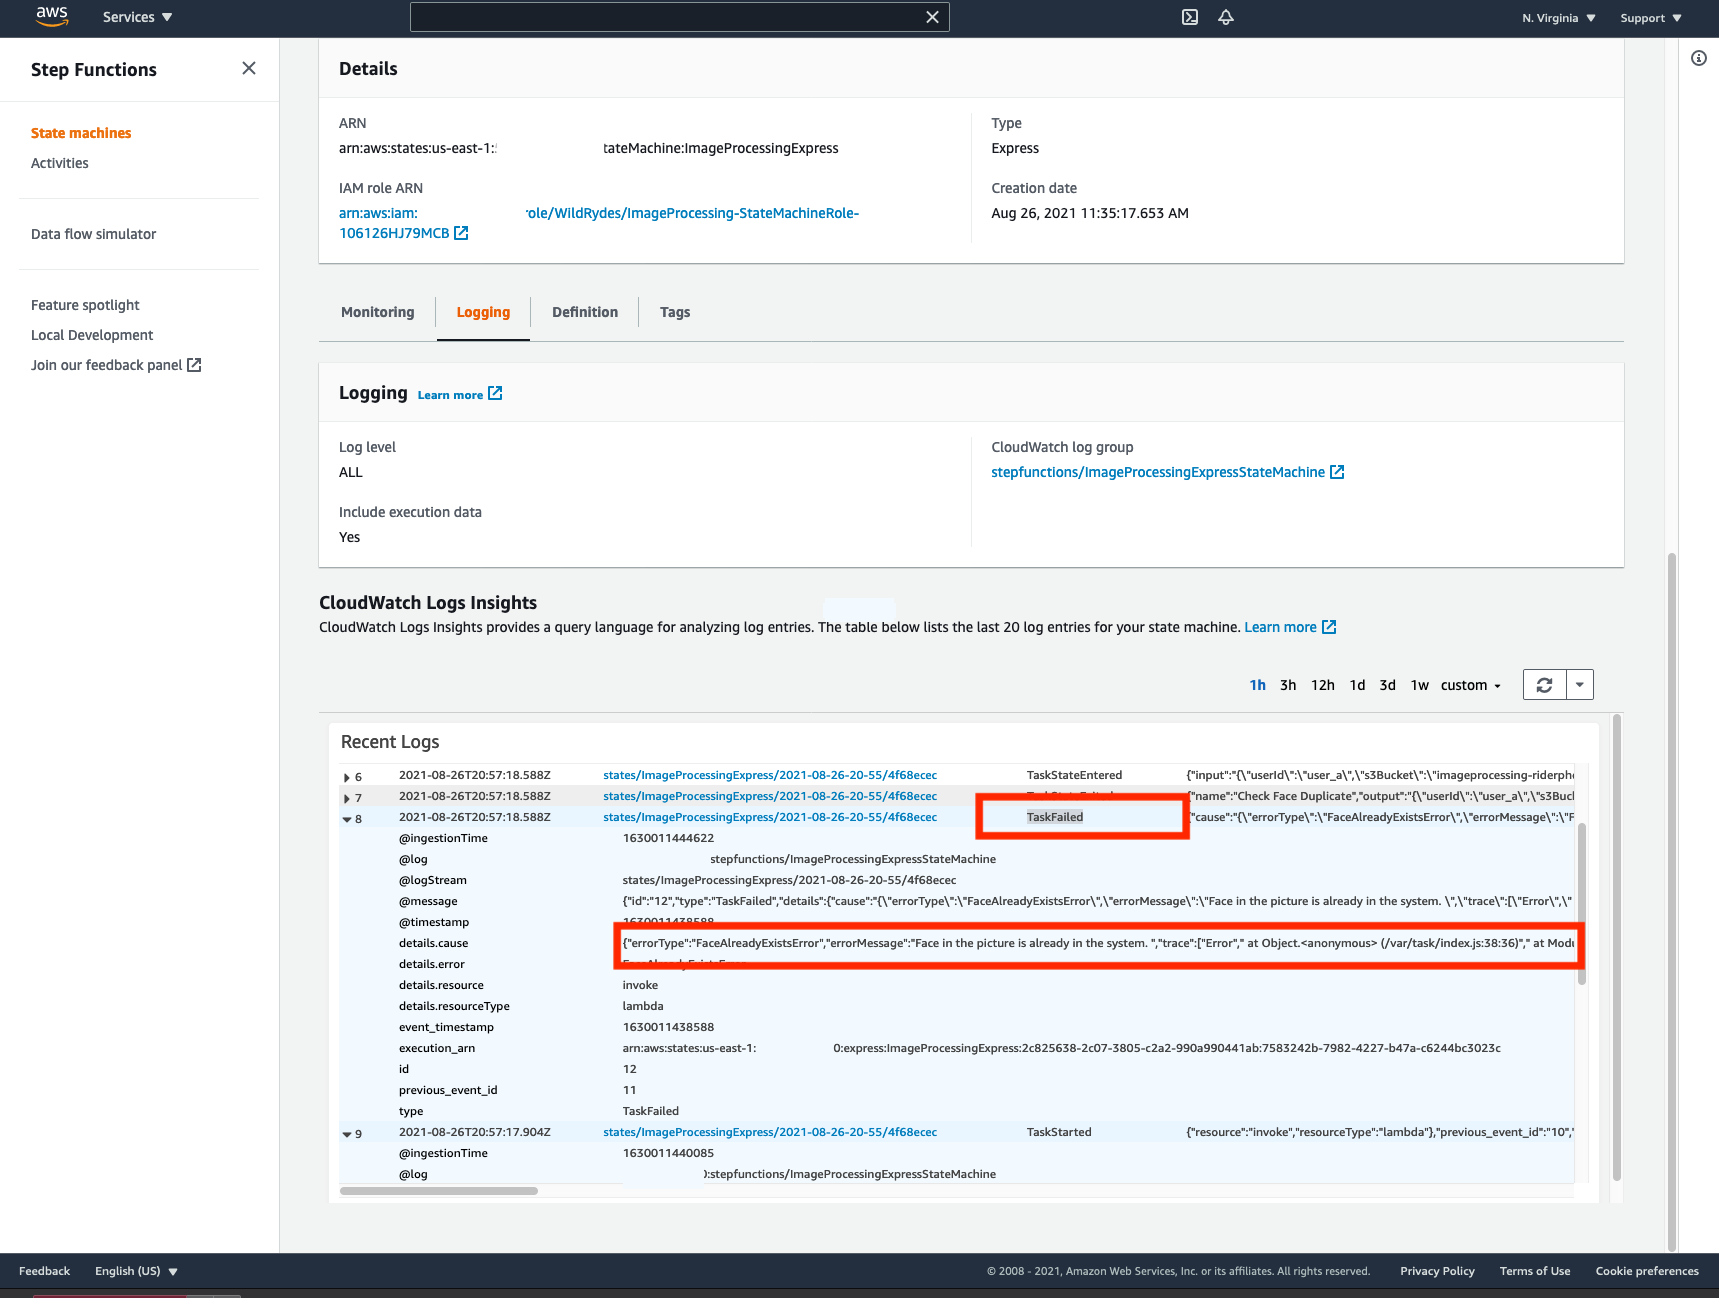1719x1298 pixels.
Task: Click the execution_arn value
Action: point(1061,1048)
